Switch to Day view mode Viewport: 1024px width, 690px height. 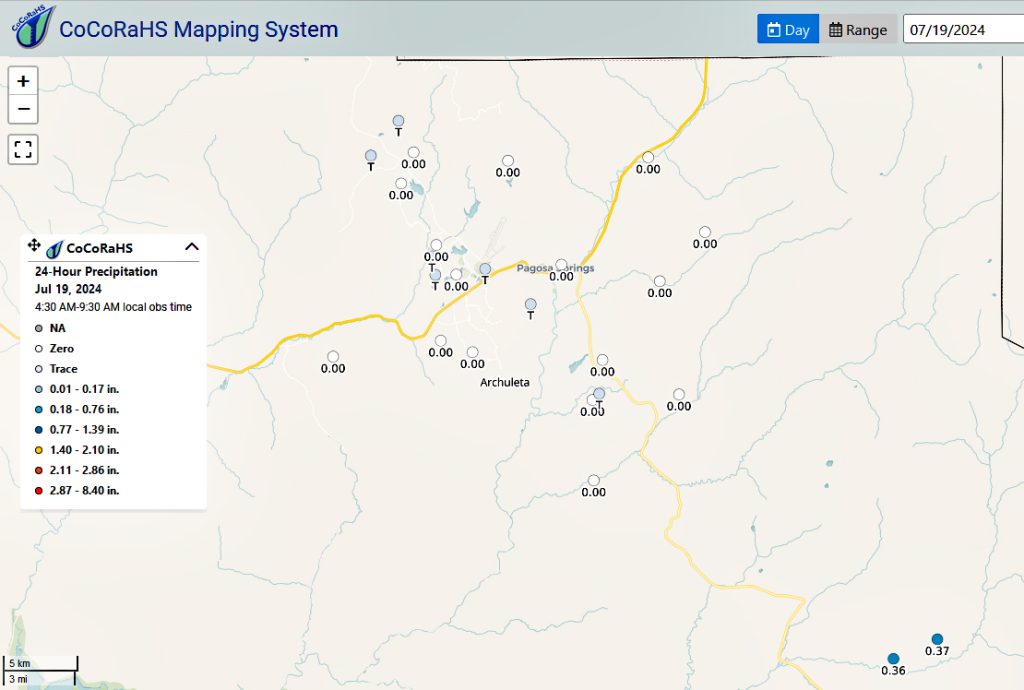[x=788, y=29]
